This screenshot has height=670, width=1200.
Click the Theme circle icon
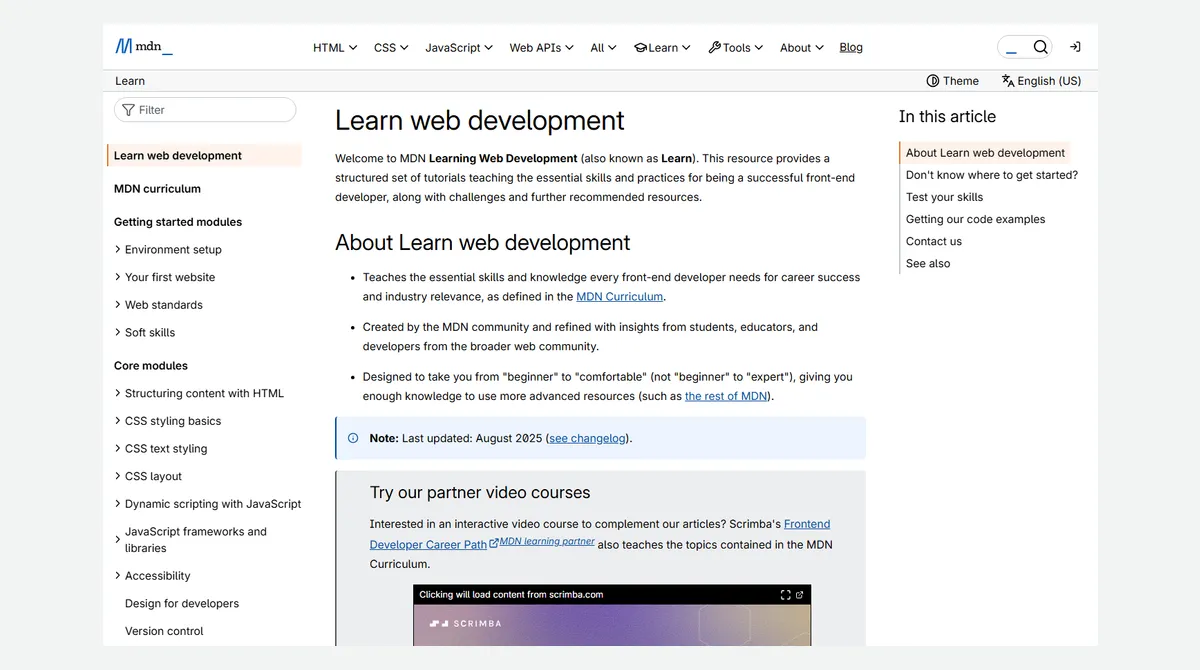click(933, 81)
